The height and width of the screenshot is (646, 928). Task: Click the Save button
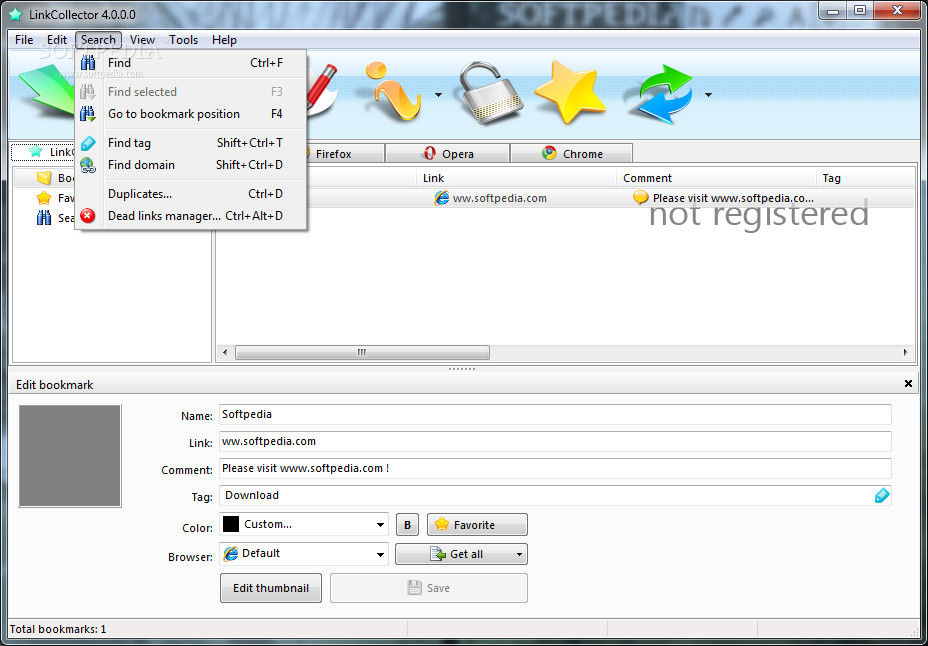(x=428, y=588)
